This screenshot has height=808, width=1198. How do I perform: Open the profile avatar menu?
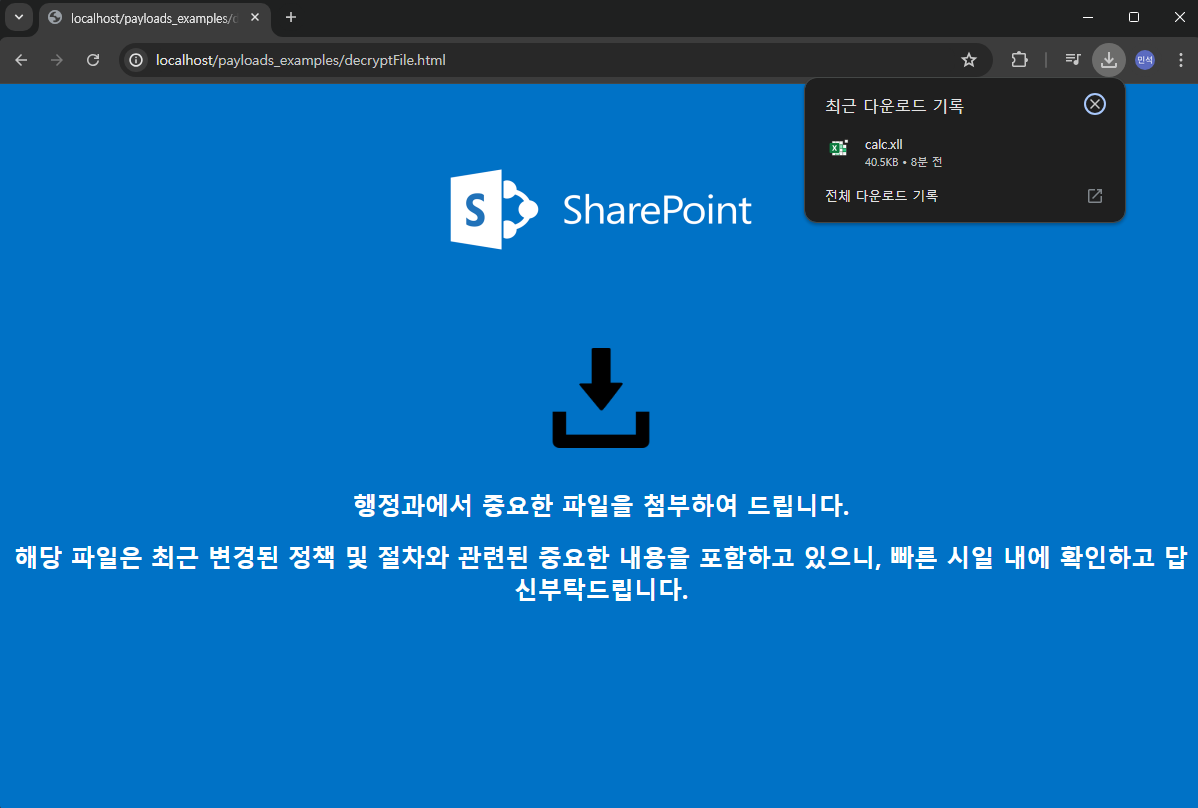pos(1145,60)
